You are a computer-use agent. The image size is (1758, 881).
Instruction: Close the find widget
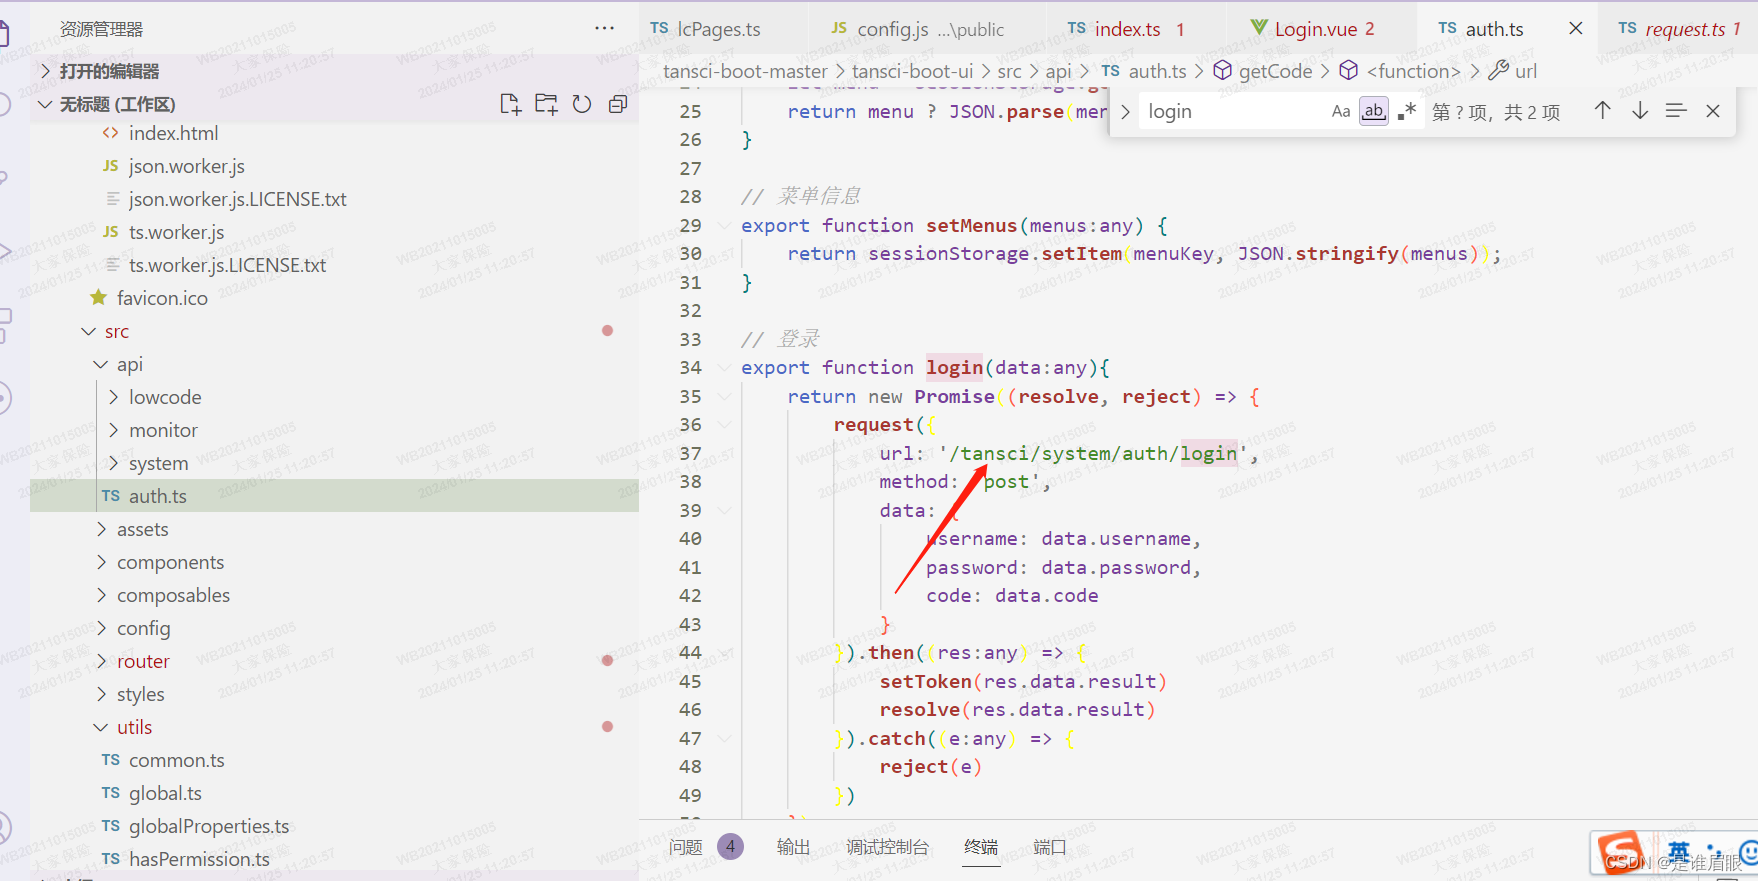point(1713,111)
